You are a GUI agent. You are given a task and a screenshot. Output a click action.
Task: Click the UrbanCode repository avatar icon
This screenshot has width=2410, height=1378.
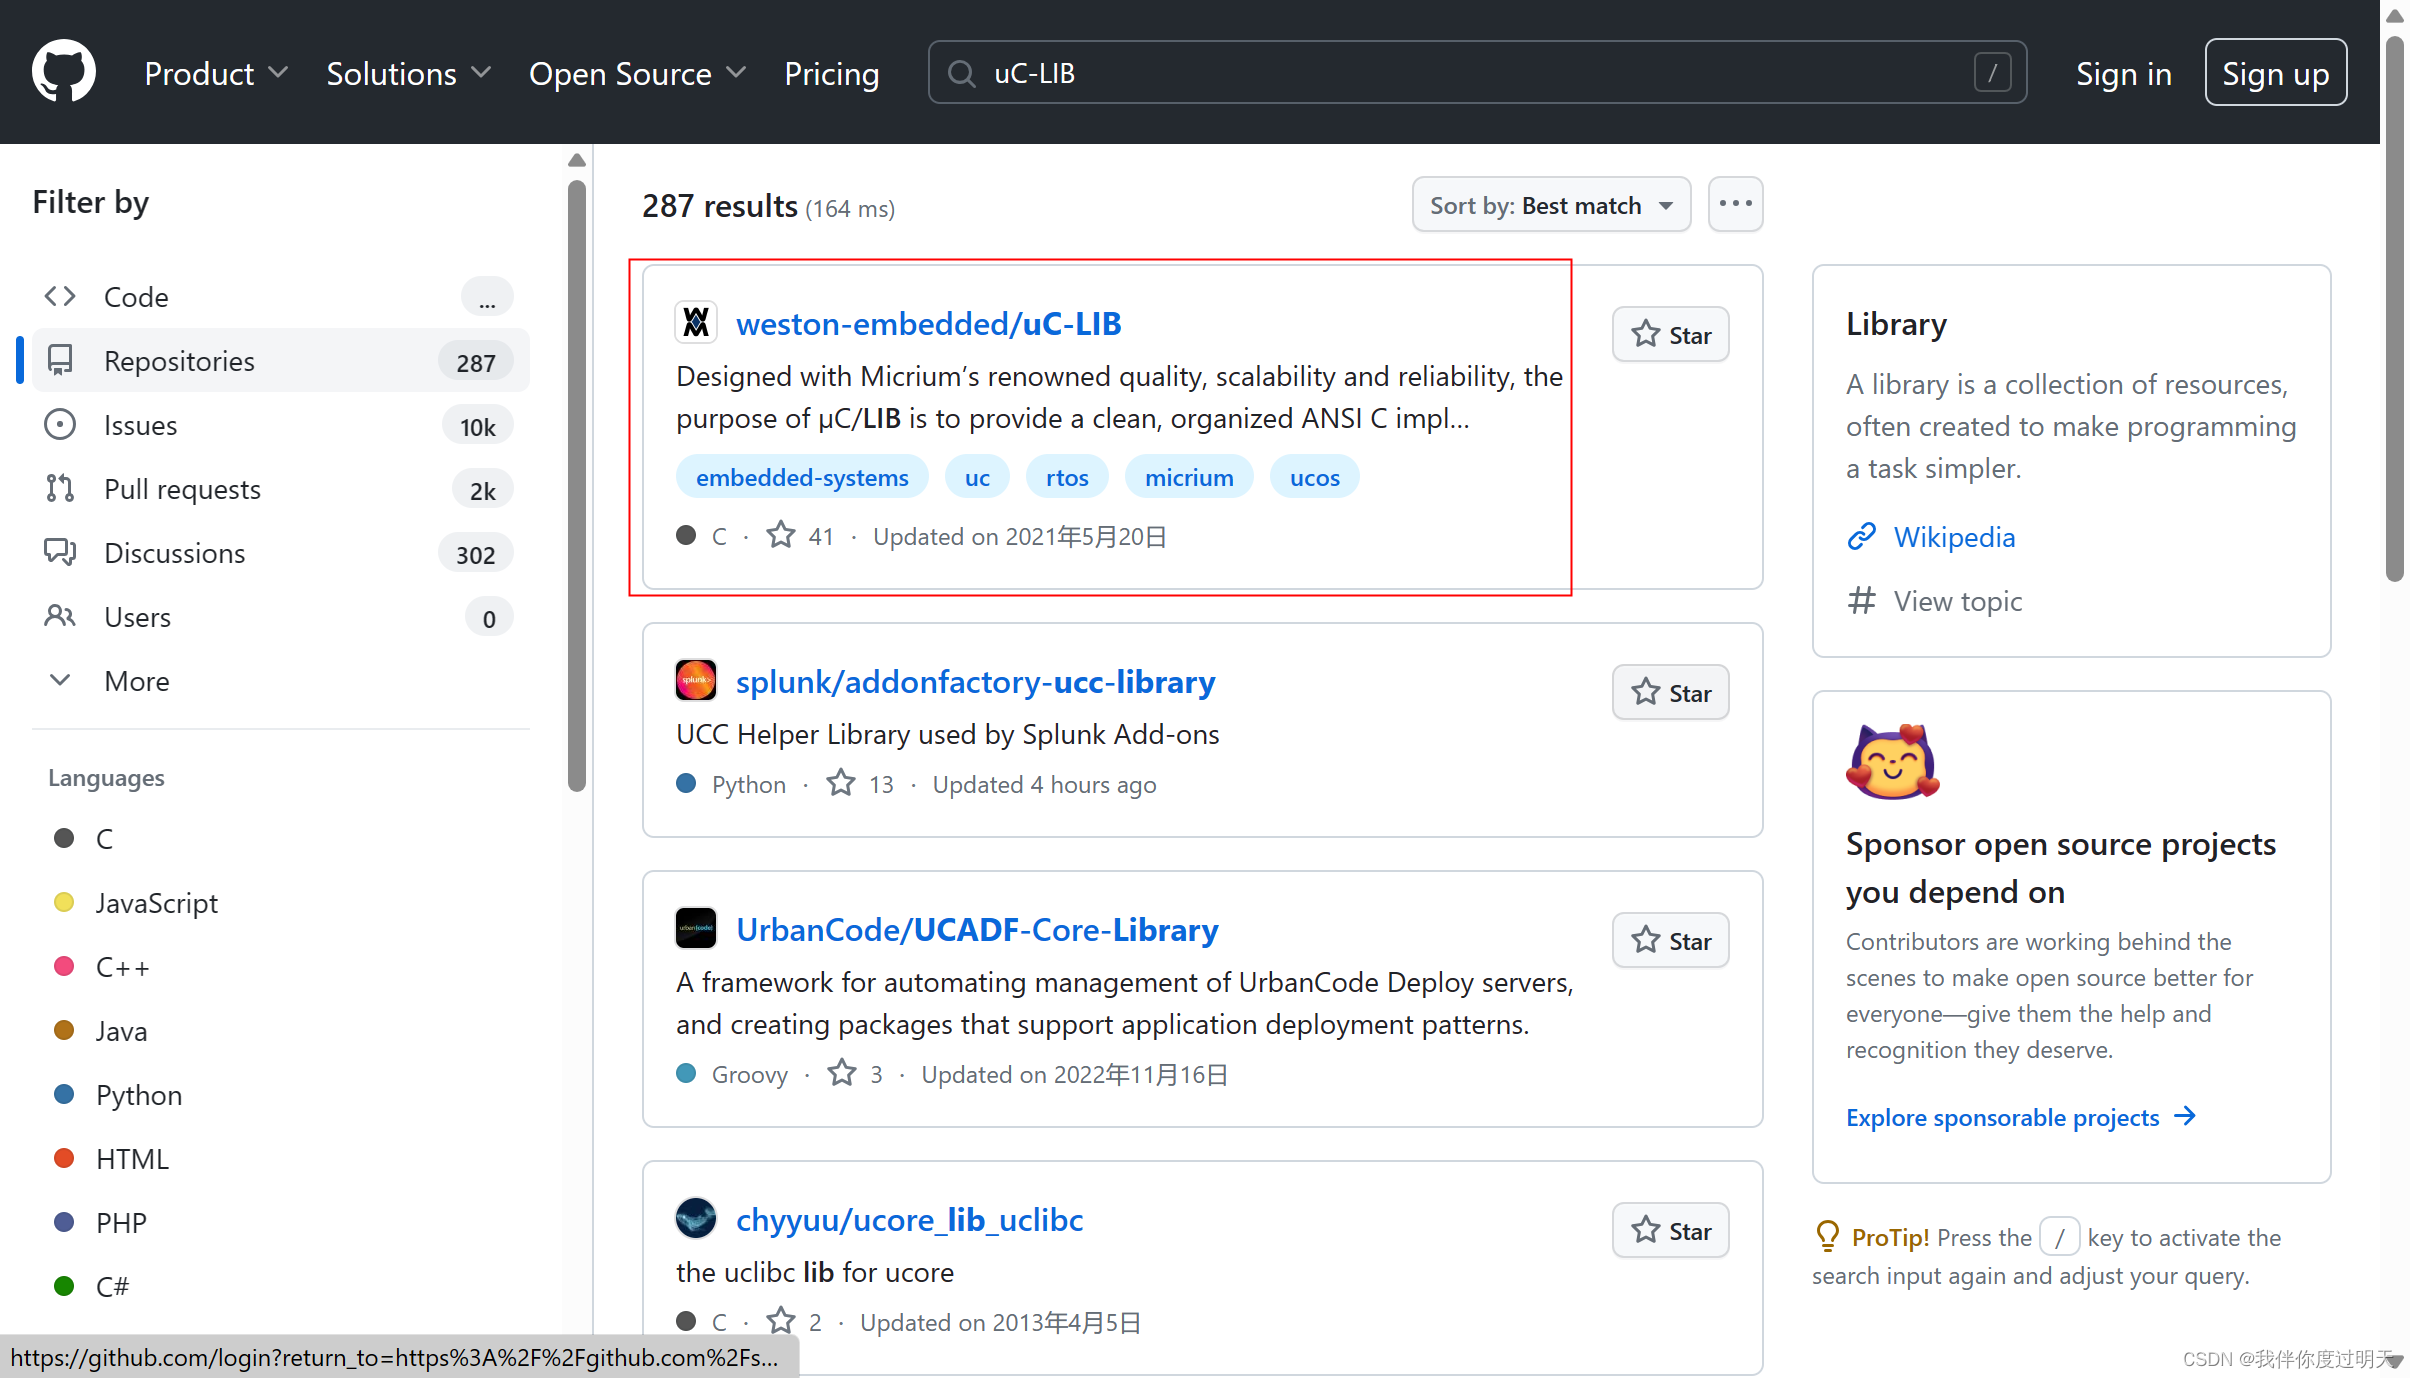click(696, 929)
